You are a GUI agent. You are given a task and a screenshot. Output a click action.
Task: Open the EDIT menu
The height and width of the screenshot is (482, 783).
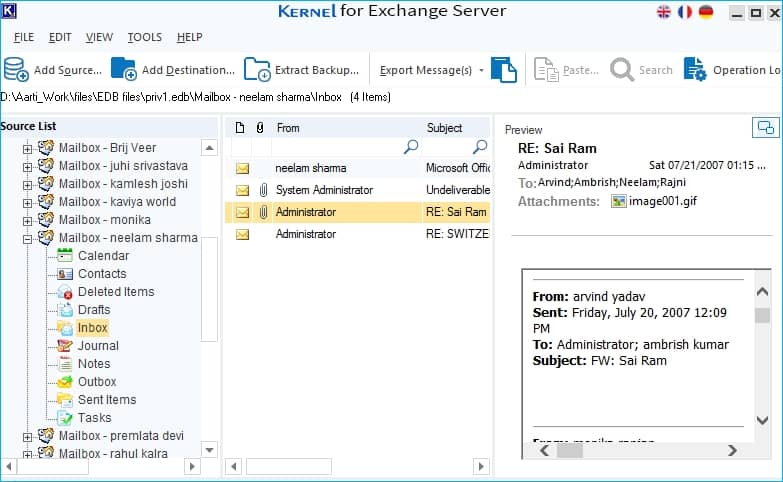click(x=60, y=37)
